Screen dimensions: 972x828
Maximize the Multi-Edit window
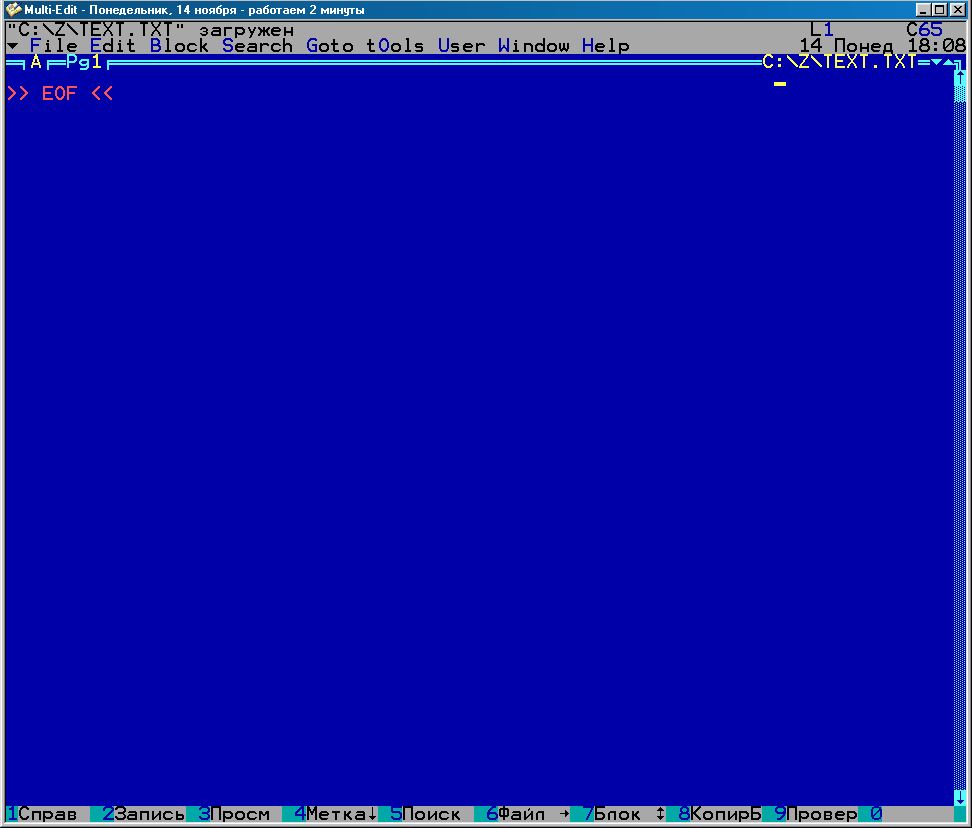click(x=941, y=9)
